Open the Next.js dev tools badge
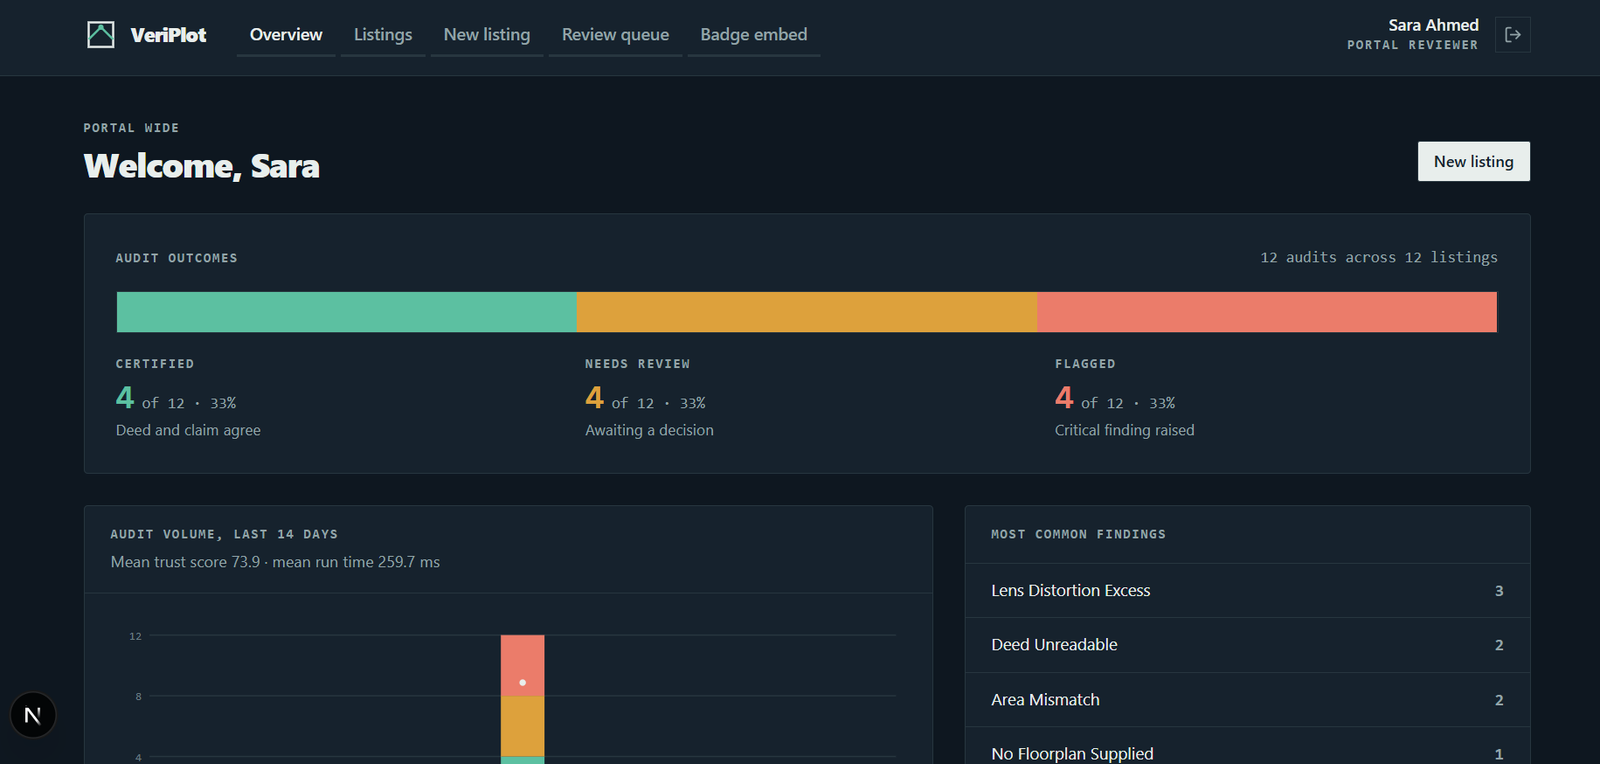1600x764 pixels. click(33, 715)
